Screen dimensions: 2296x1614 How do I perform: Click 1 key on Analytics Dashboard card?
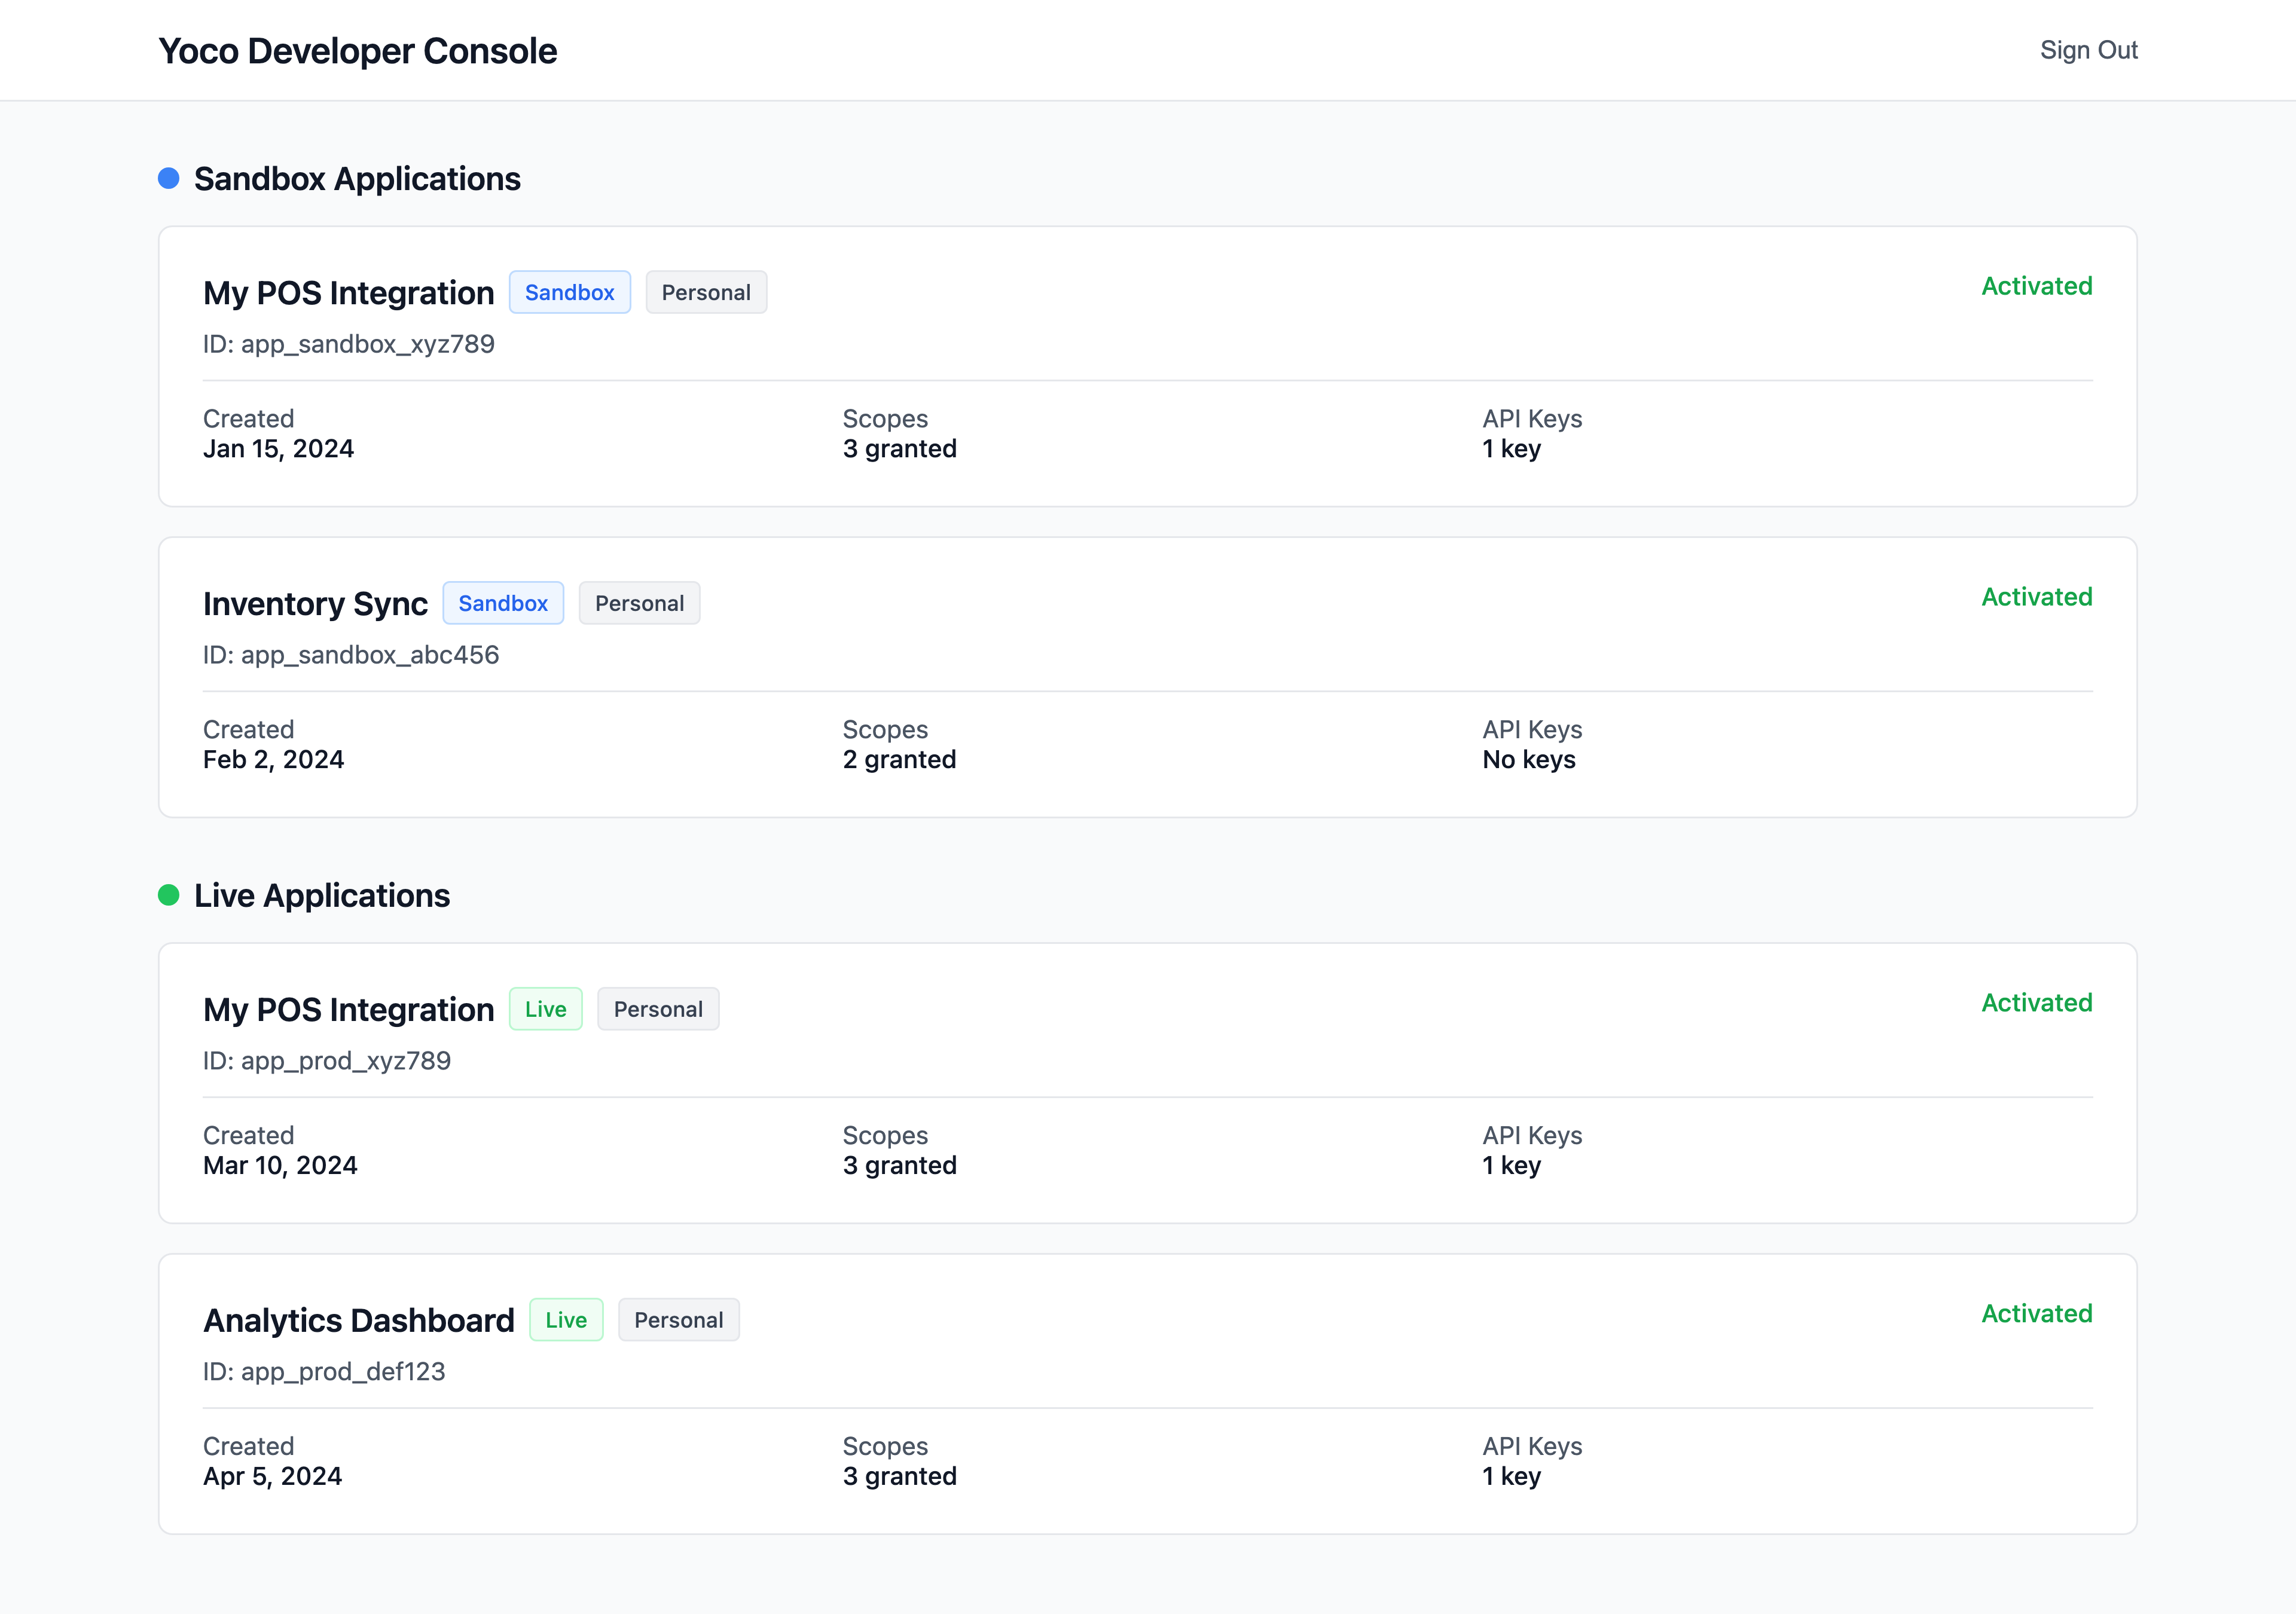1511,1477
